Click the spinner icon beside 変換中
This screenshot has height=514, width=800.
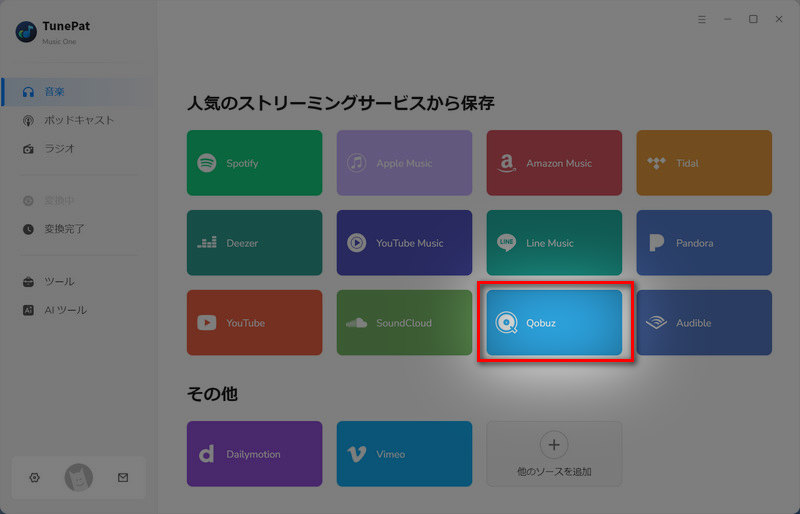coord(28,201)
